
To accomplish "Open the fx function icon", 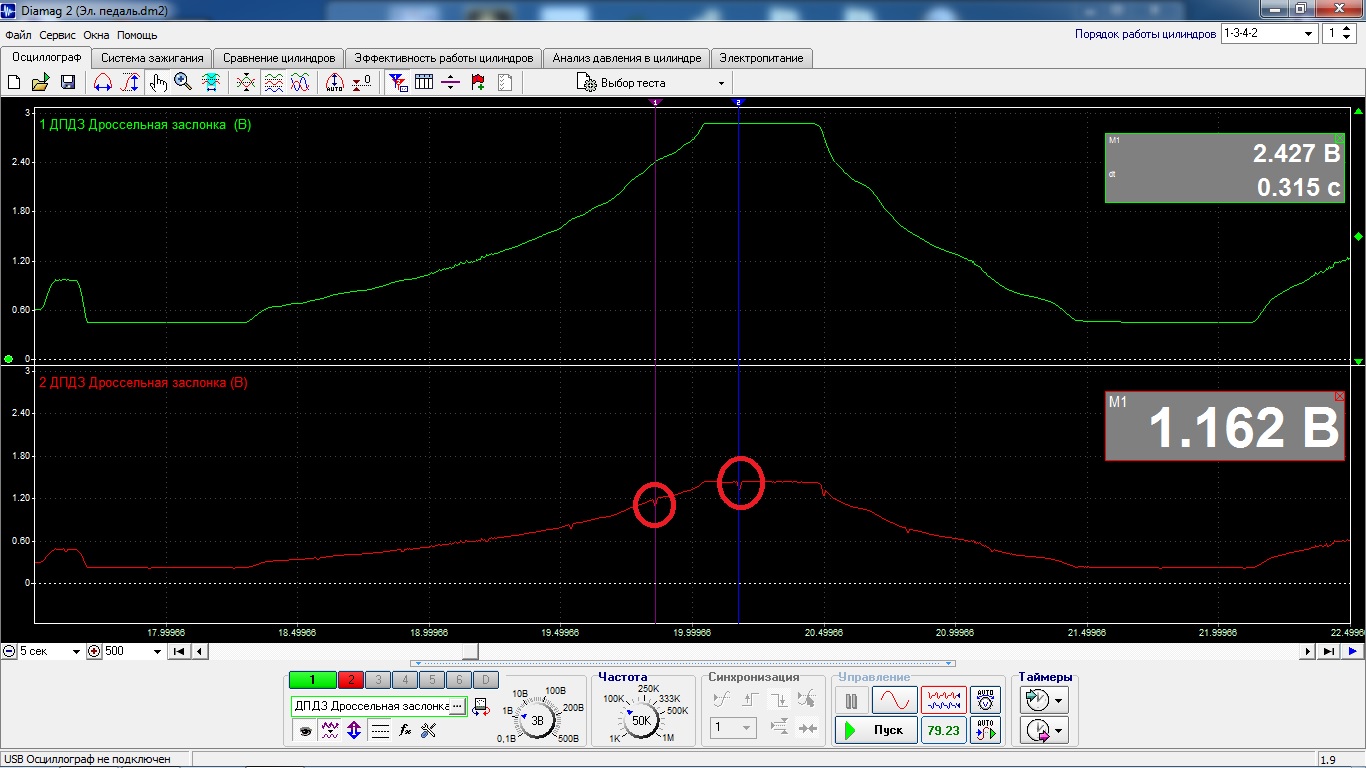I will click(405, 731).
